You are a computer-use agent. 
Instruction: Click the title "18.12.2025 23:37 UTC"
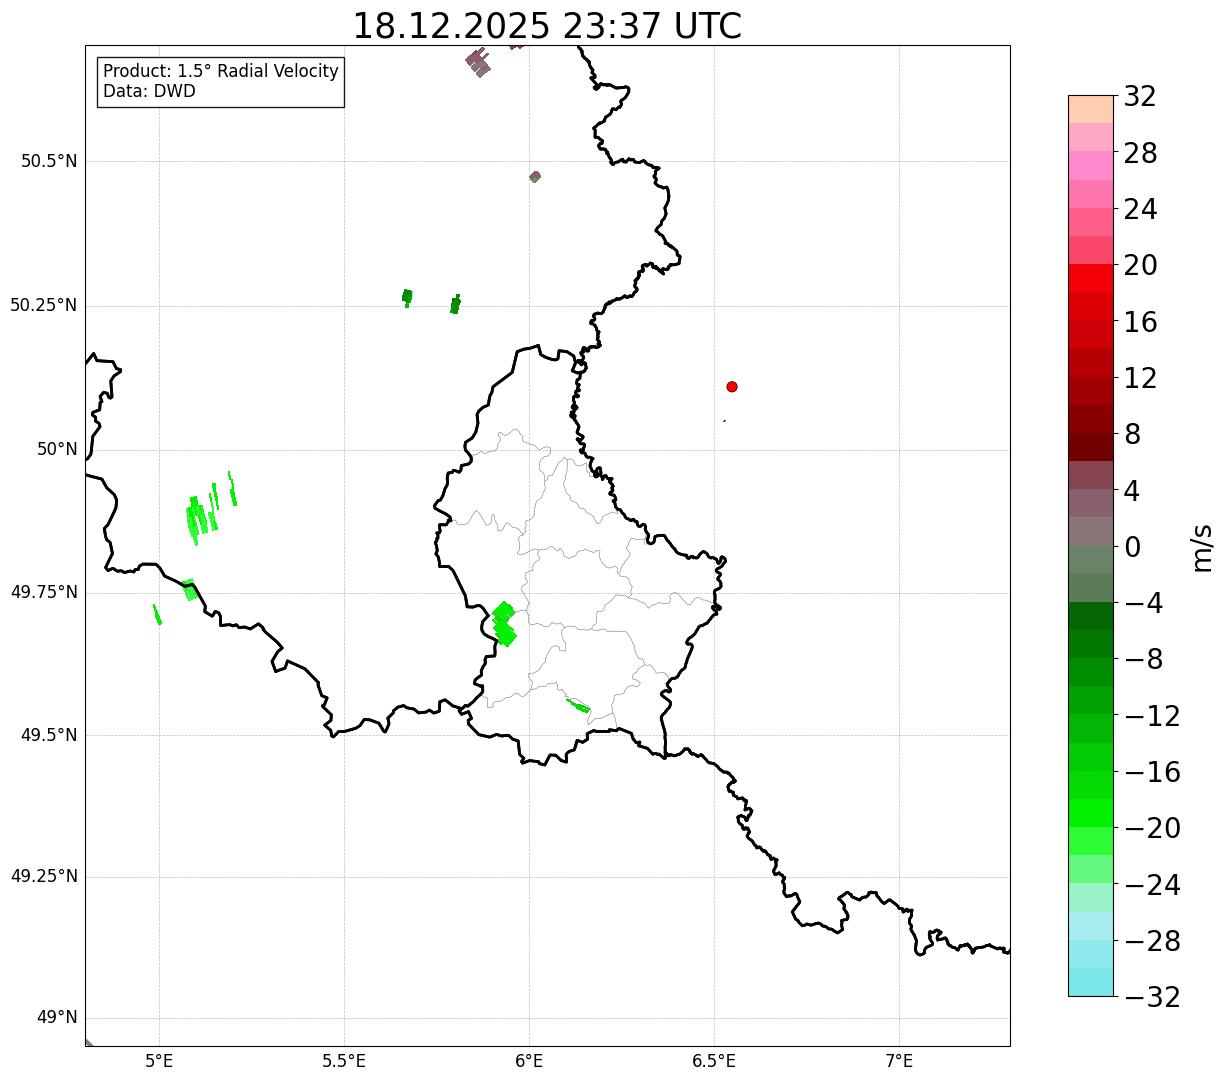[547, 26]
